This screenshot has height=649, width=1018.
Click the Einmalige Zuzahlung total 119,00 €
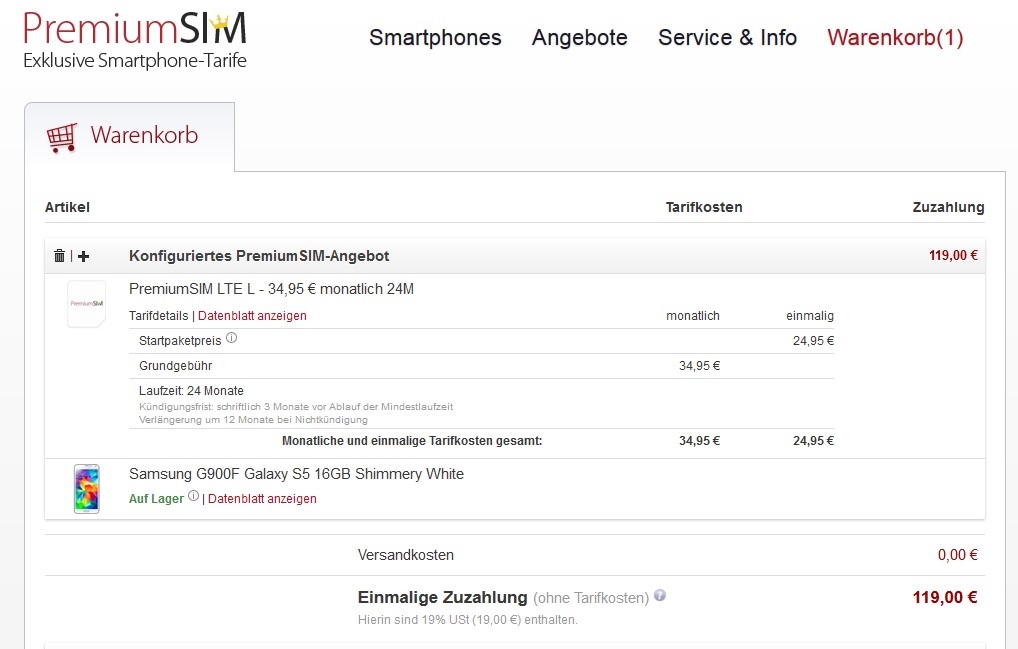pos(945,597)
